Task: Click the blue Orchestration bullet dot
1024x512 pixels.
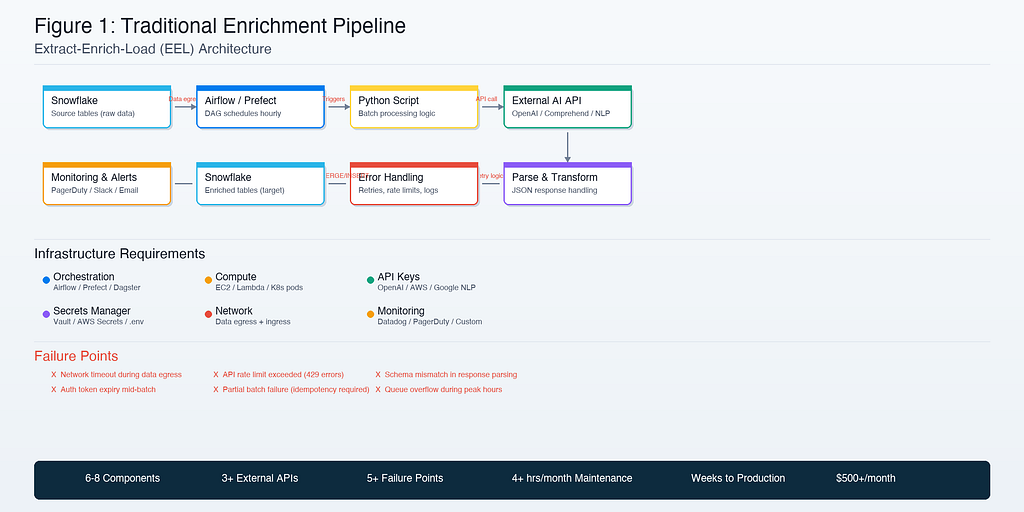Action: [x=46, y=280]
